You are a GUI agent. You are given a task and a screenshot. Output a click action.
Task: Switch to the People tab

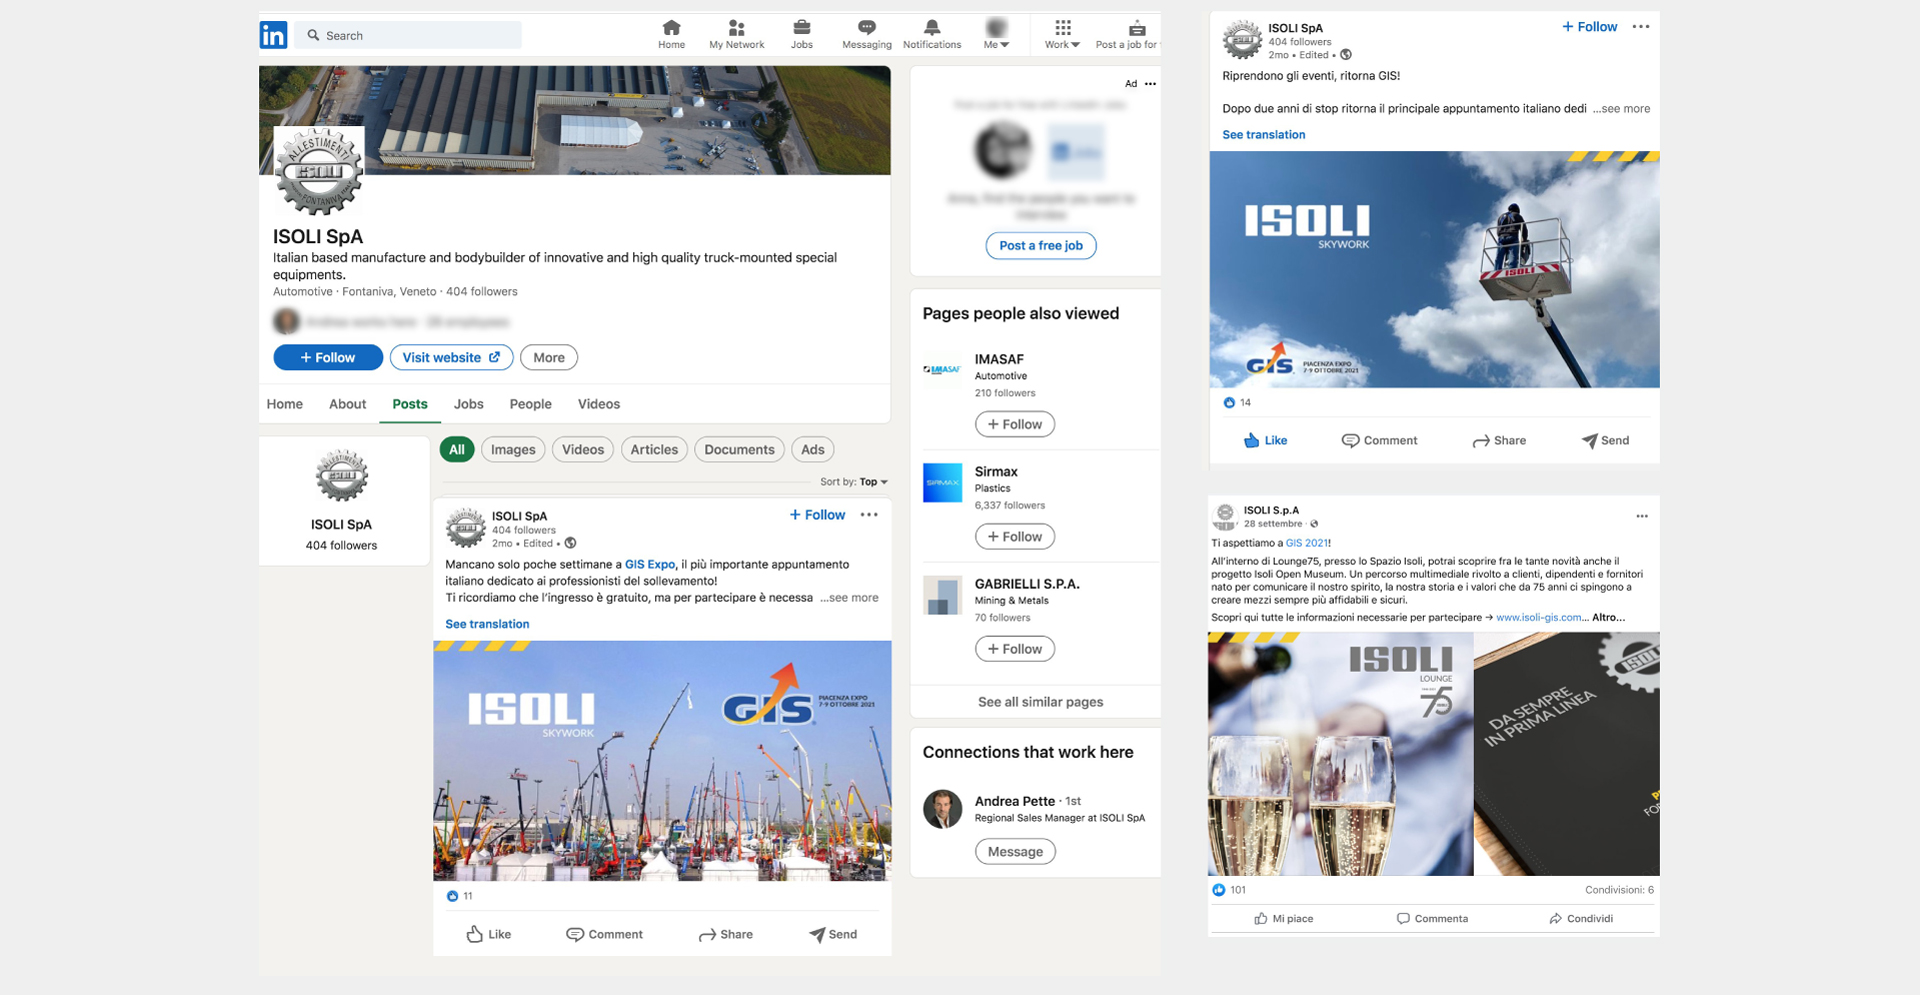click(530, 404)
